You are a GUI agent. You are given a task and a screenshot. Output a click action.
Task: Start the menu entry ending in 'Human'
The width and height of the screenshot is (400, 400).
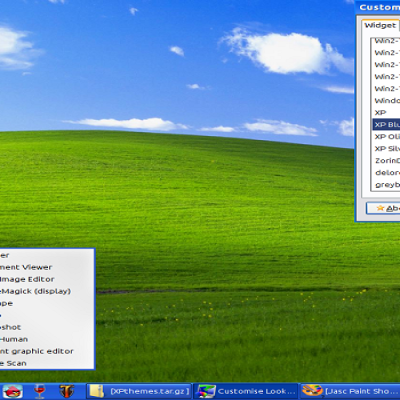47,339
